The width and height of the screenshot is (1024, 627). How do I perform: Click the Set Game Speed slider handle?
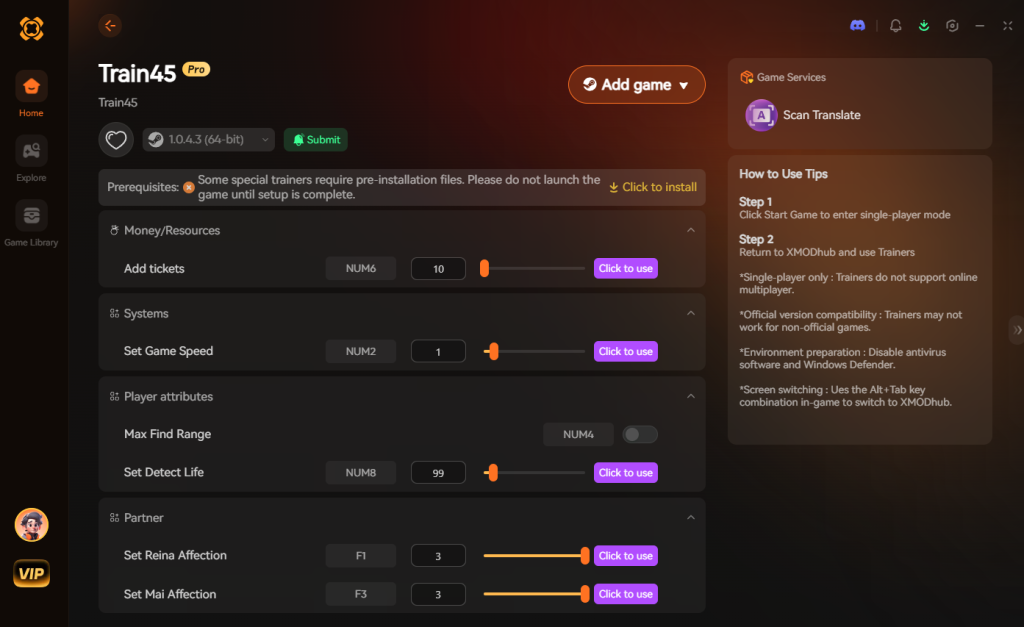[494, 351]
